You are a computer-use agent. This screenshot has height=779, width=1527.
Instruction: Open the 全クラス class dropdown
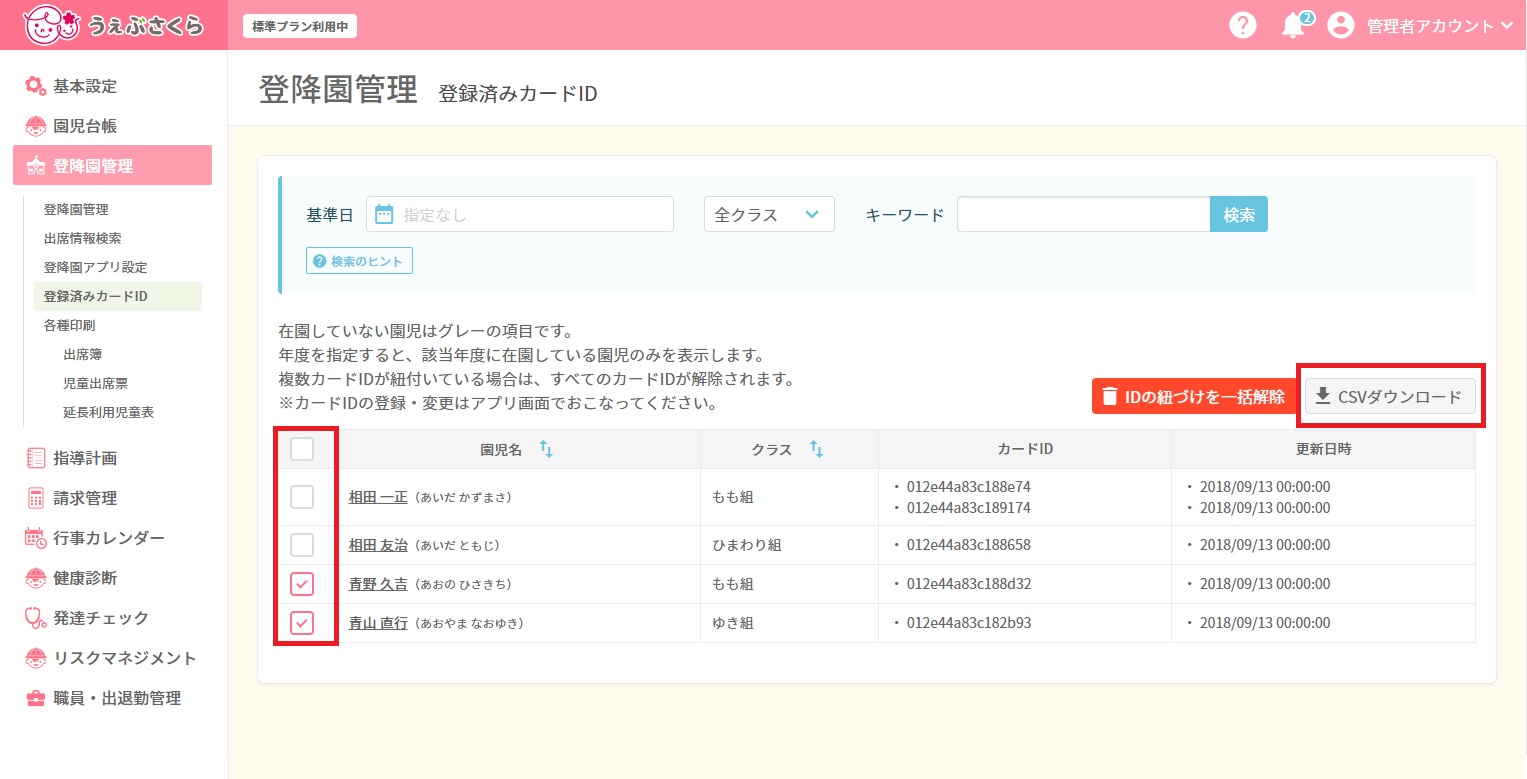coord(769,214)
